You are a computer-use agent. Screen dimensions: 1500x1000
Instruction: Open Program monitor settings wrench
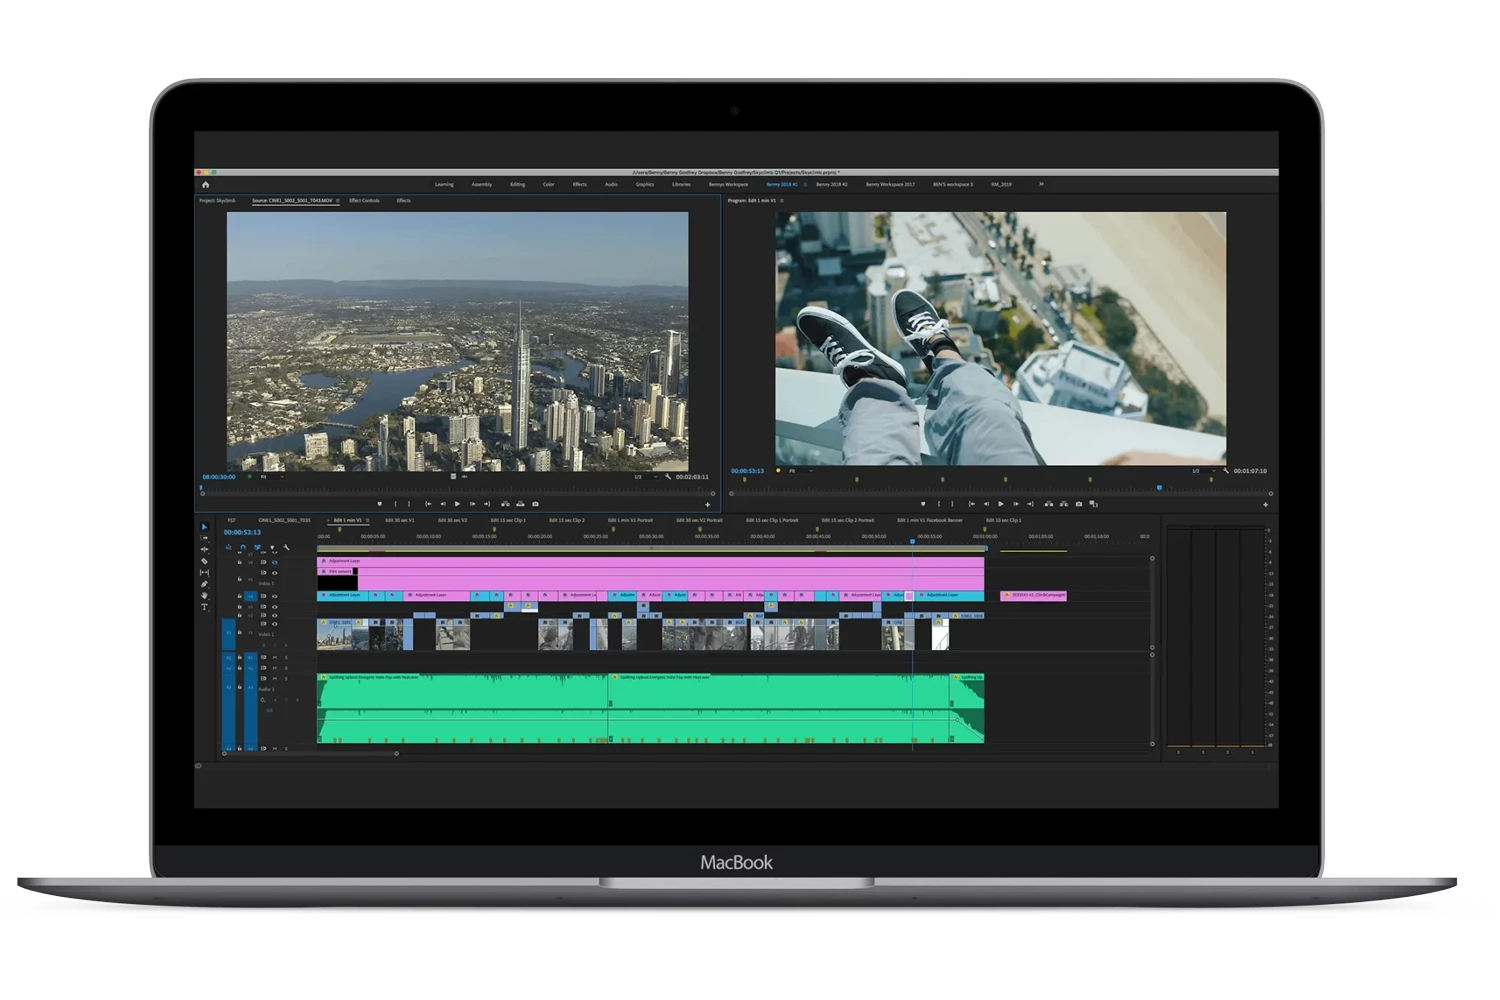tap(1226, 471)
